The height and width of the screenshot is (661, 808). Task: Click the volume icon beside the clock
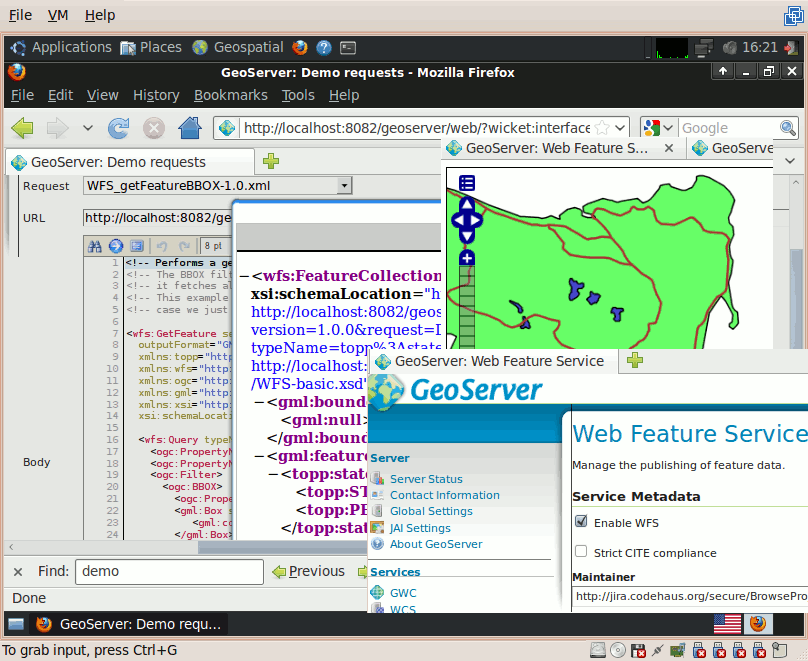(x=730, y=47)
